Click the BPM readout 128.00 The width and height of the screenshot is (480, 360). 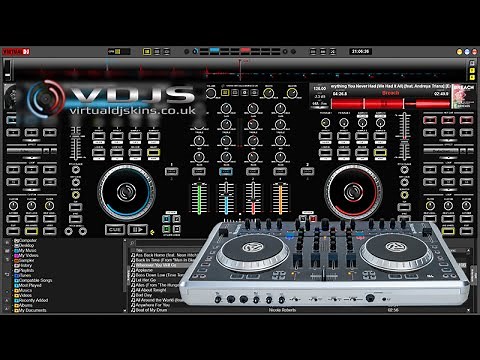(x=319, y=89)
